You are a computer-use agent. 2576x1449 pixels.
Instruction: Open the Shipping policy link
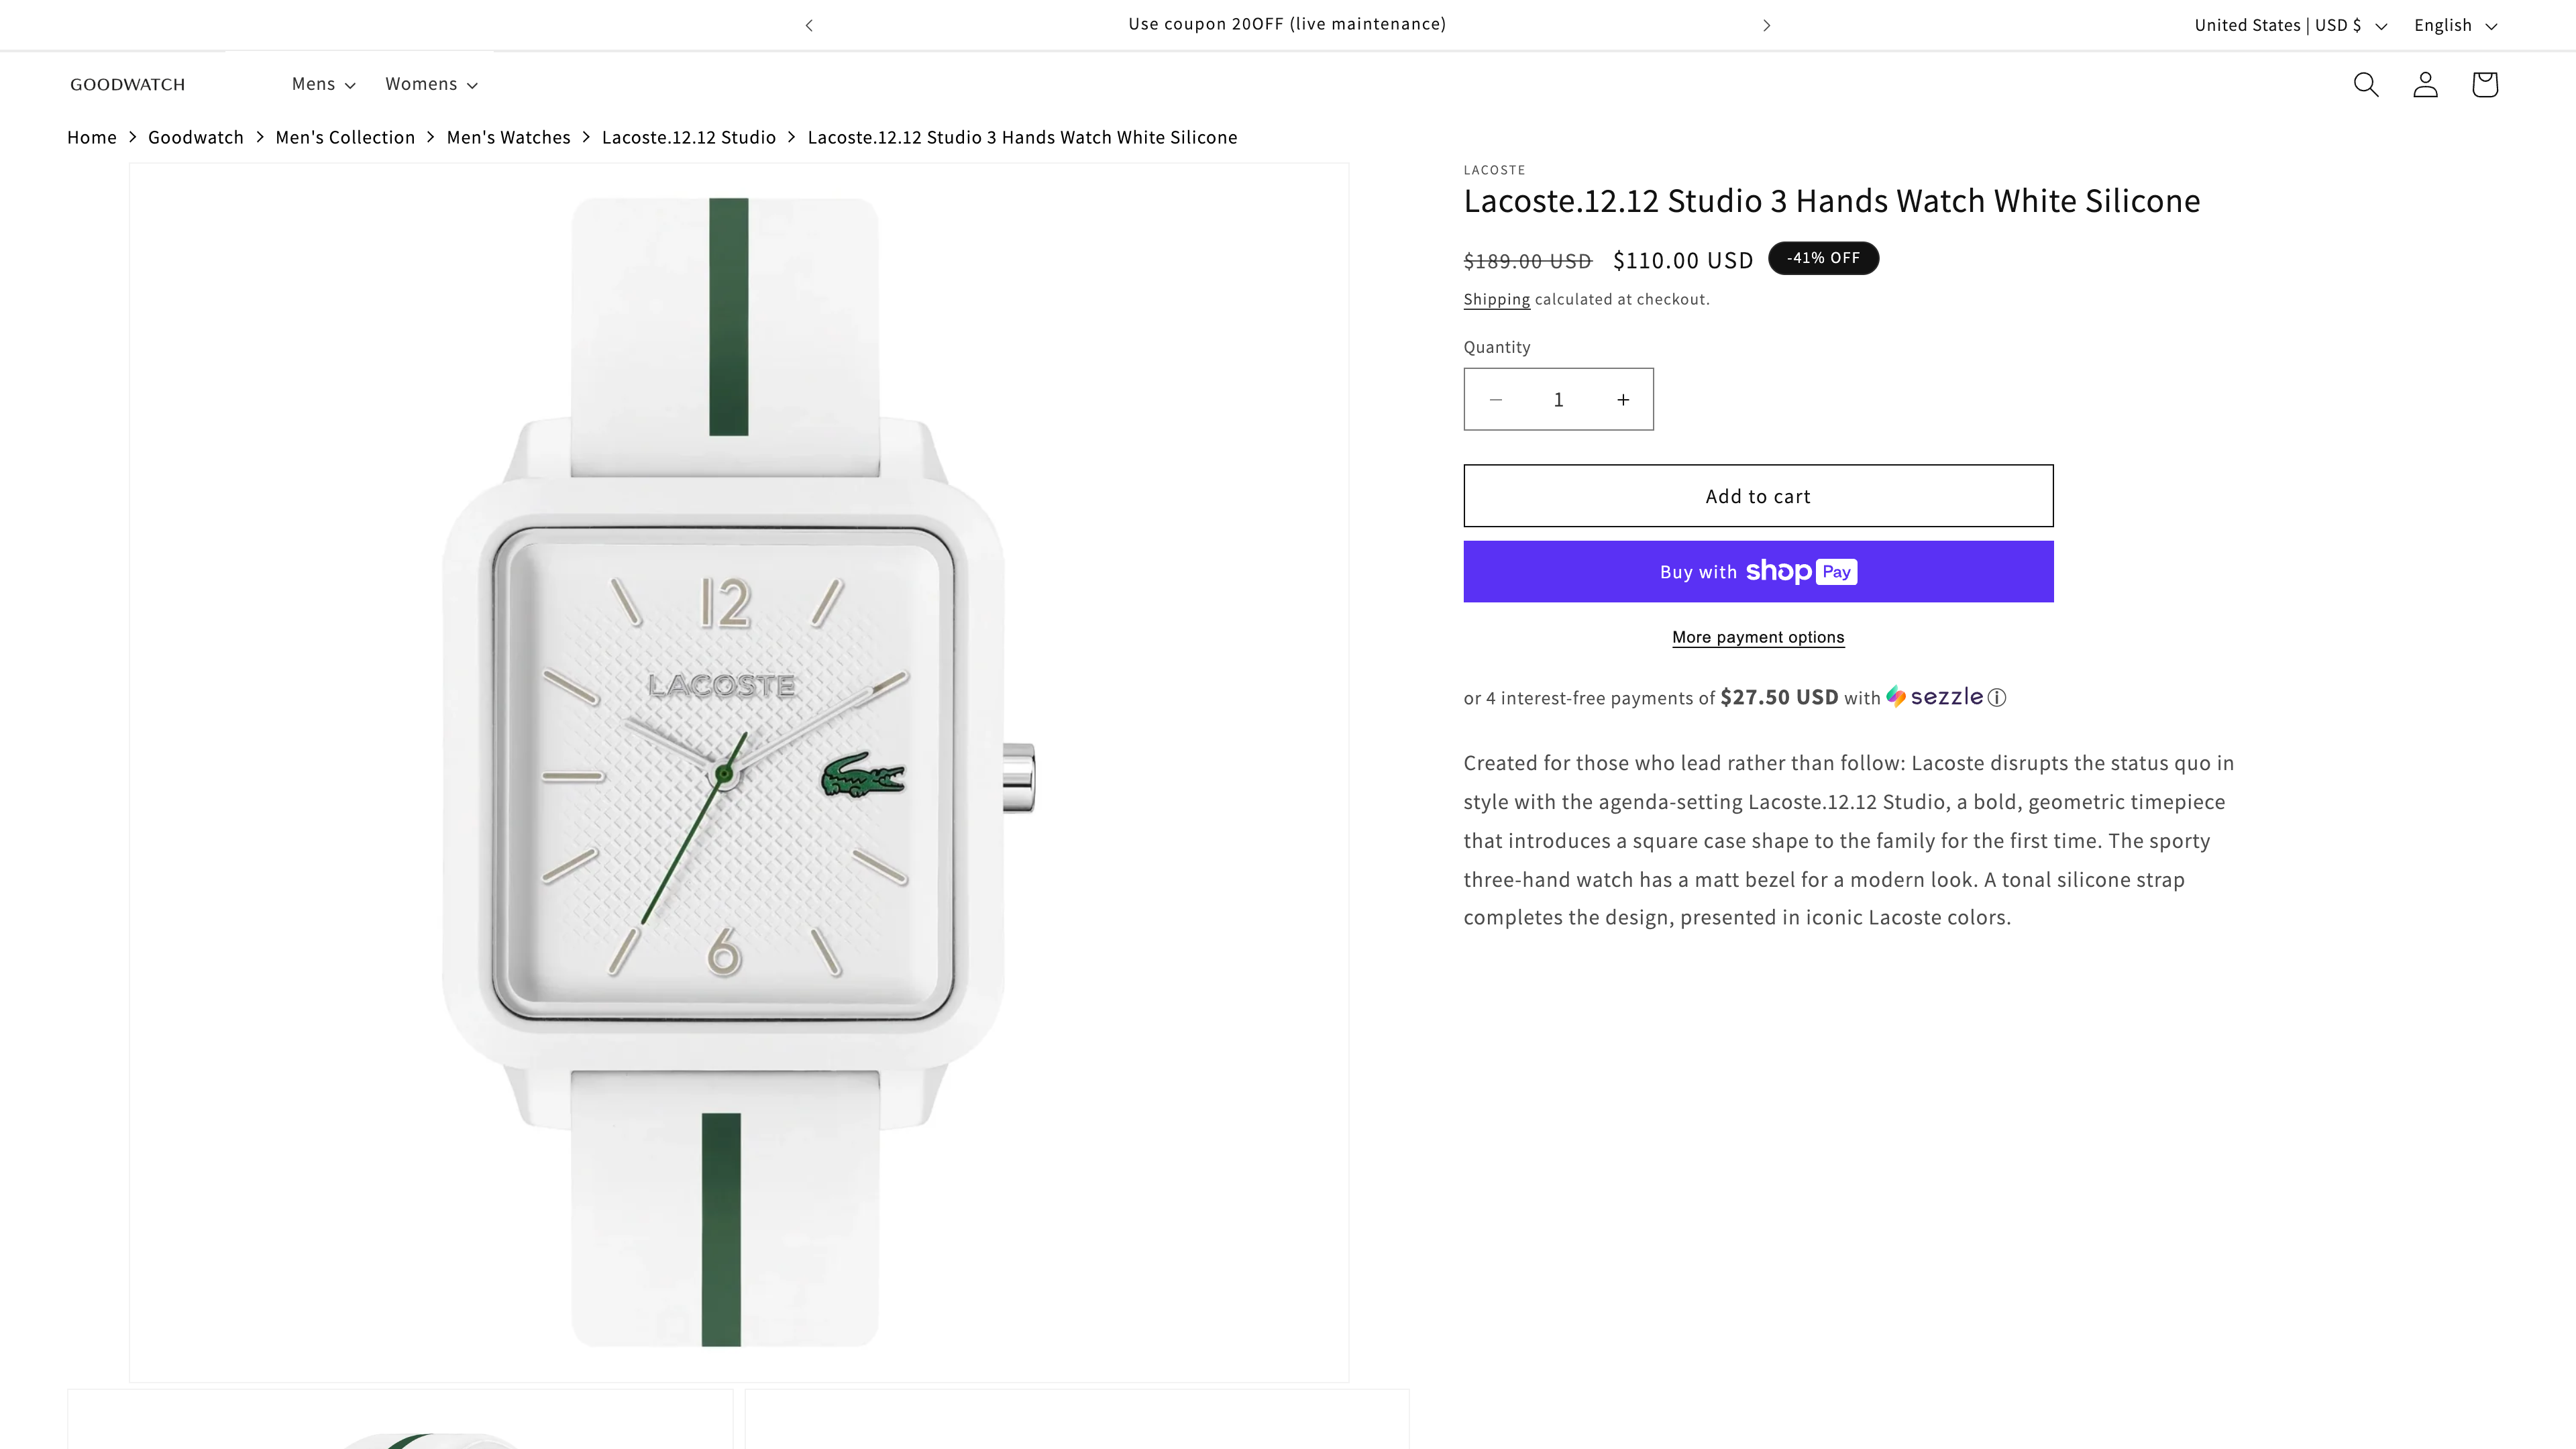click(x=1496, y=299)
